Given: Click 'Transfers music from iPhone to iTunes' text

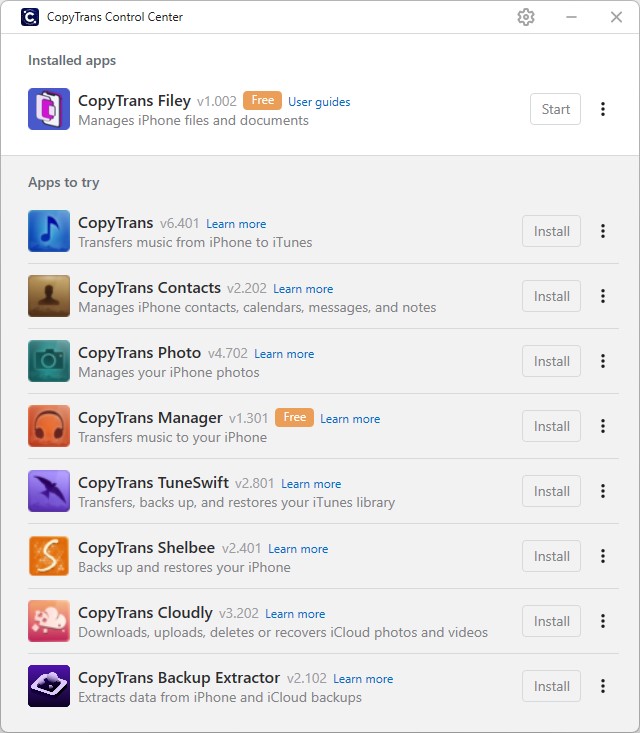Looking at the screenshot, I should (x=195, y=242).
